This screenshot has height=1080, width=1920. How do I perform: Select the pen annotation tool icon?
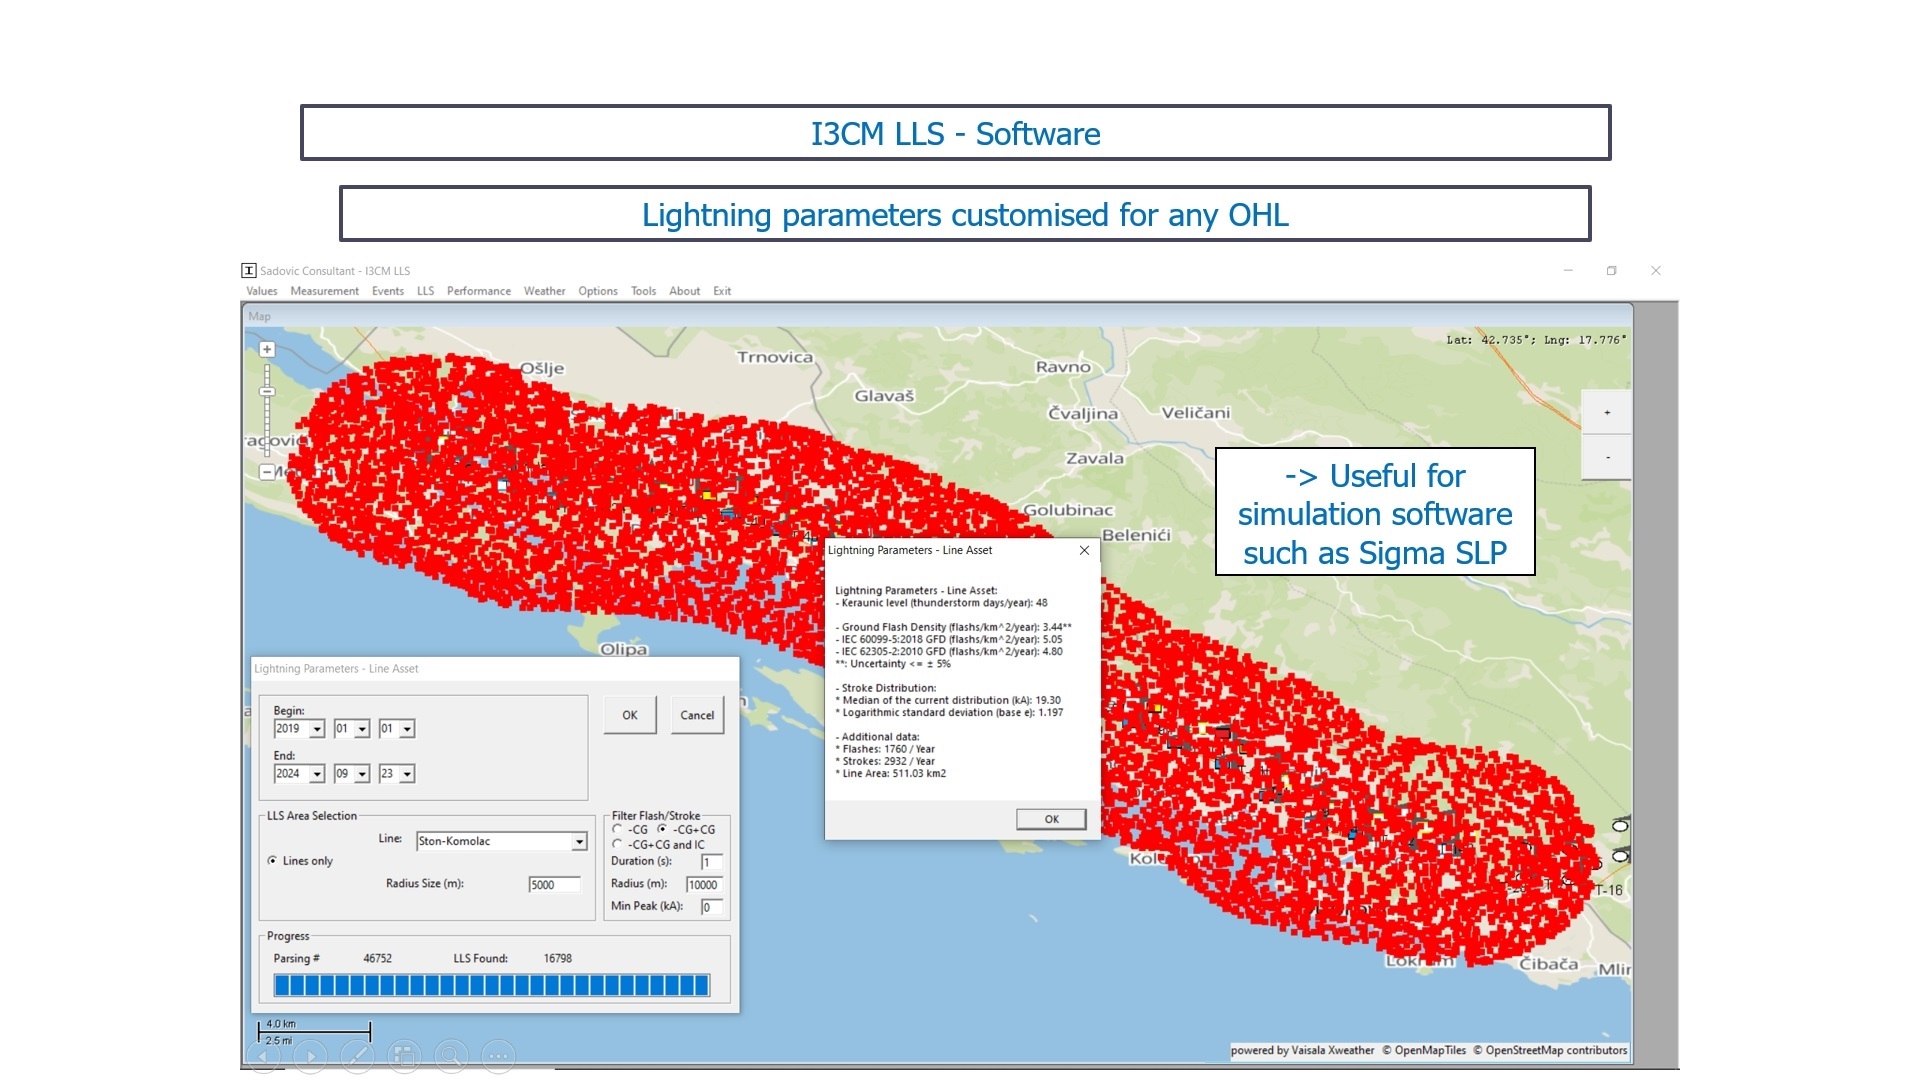[x=357, y=1056]
